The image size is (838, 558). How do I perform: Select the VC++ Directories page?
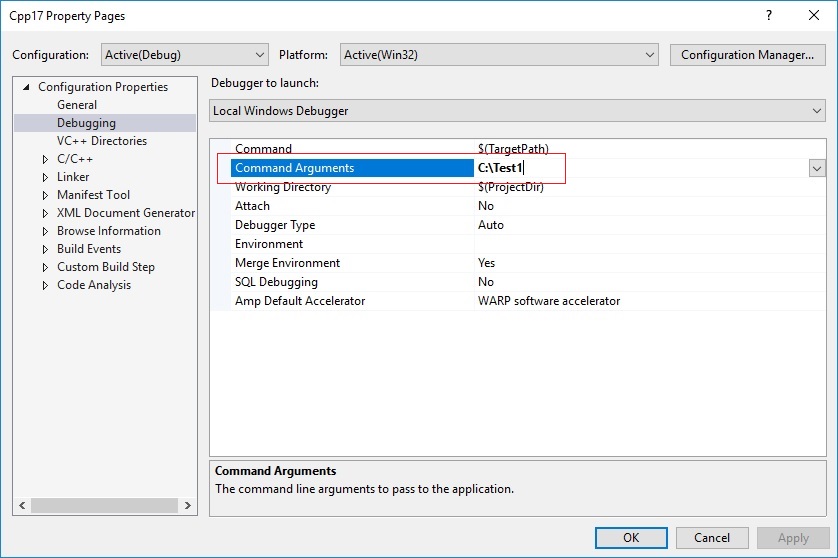click(102, 141)
